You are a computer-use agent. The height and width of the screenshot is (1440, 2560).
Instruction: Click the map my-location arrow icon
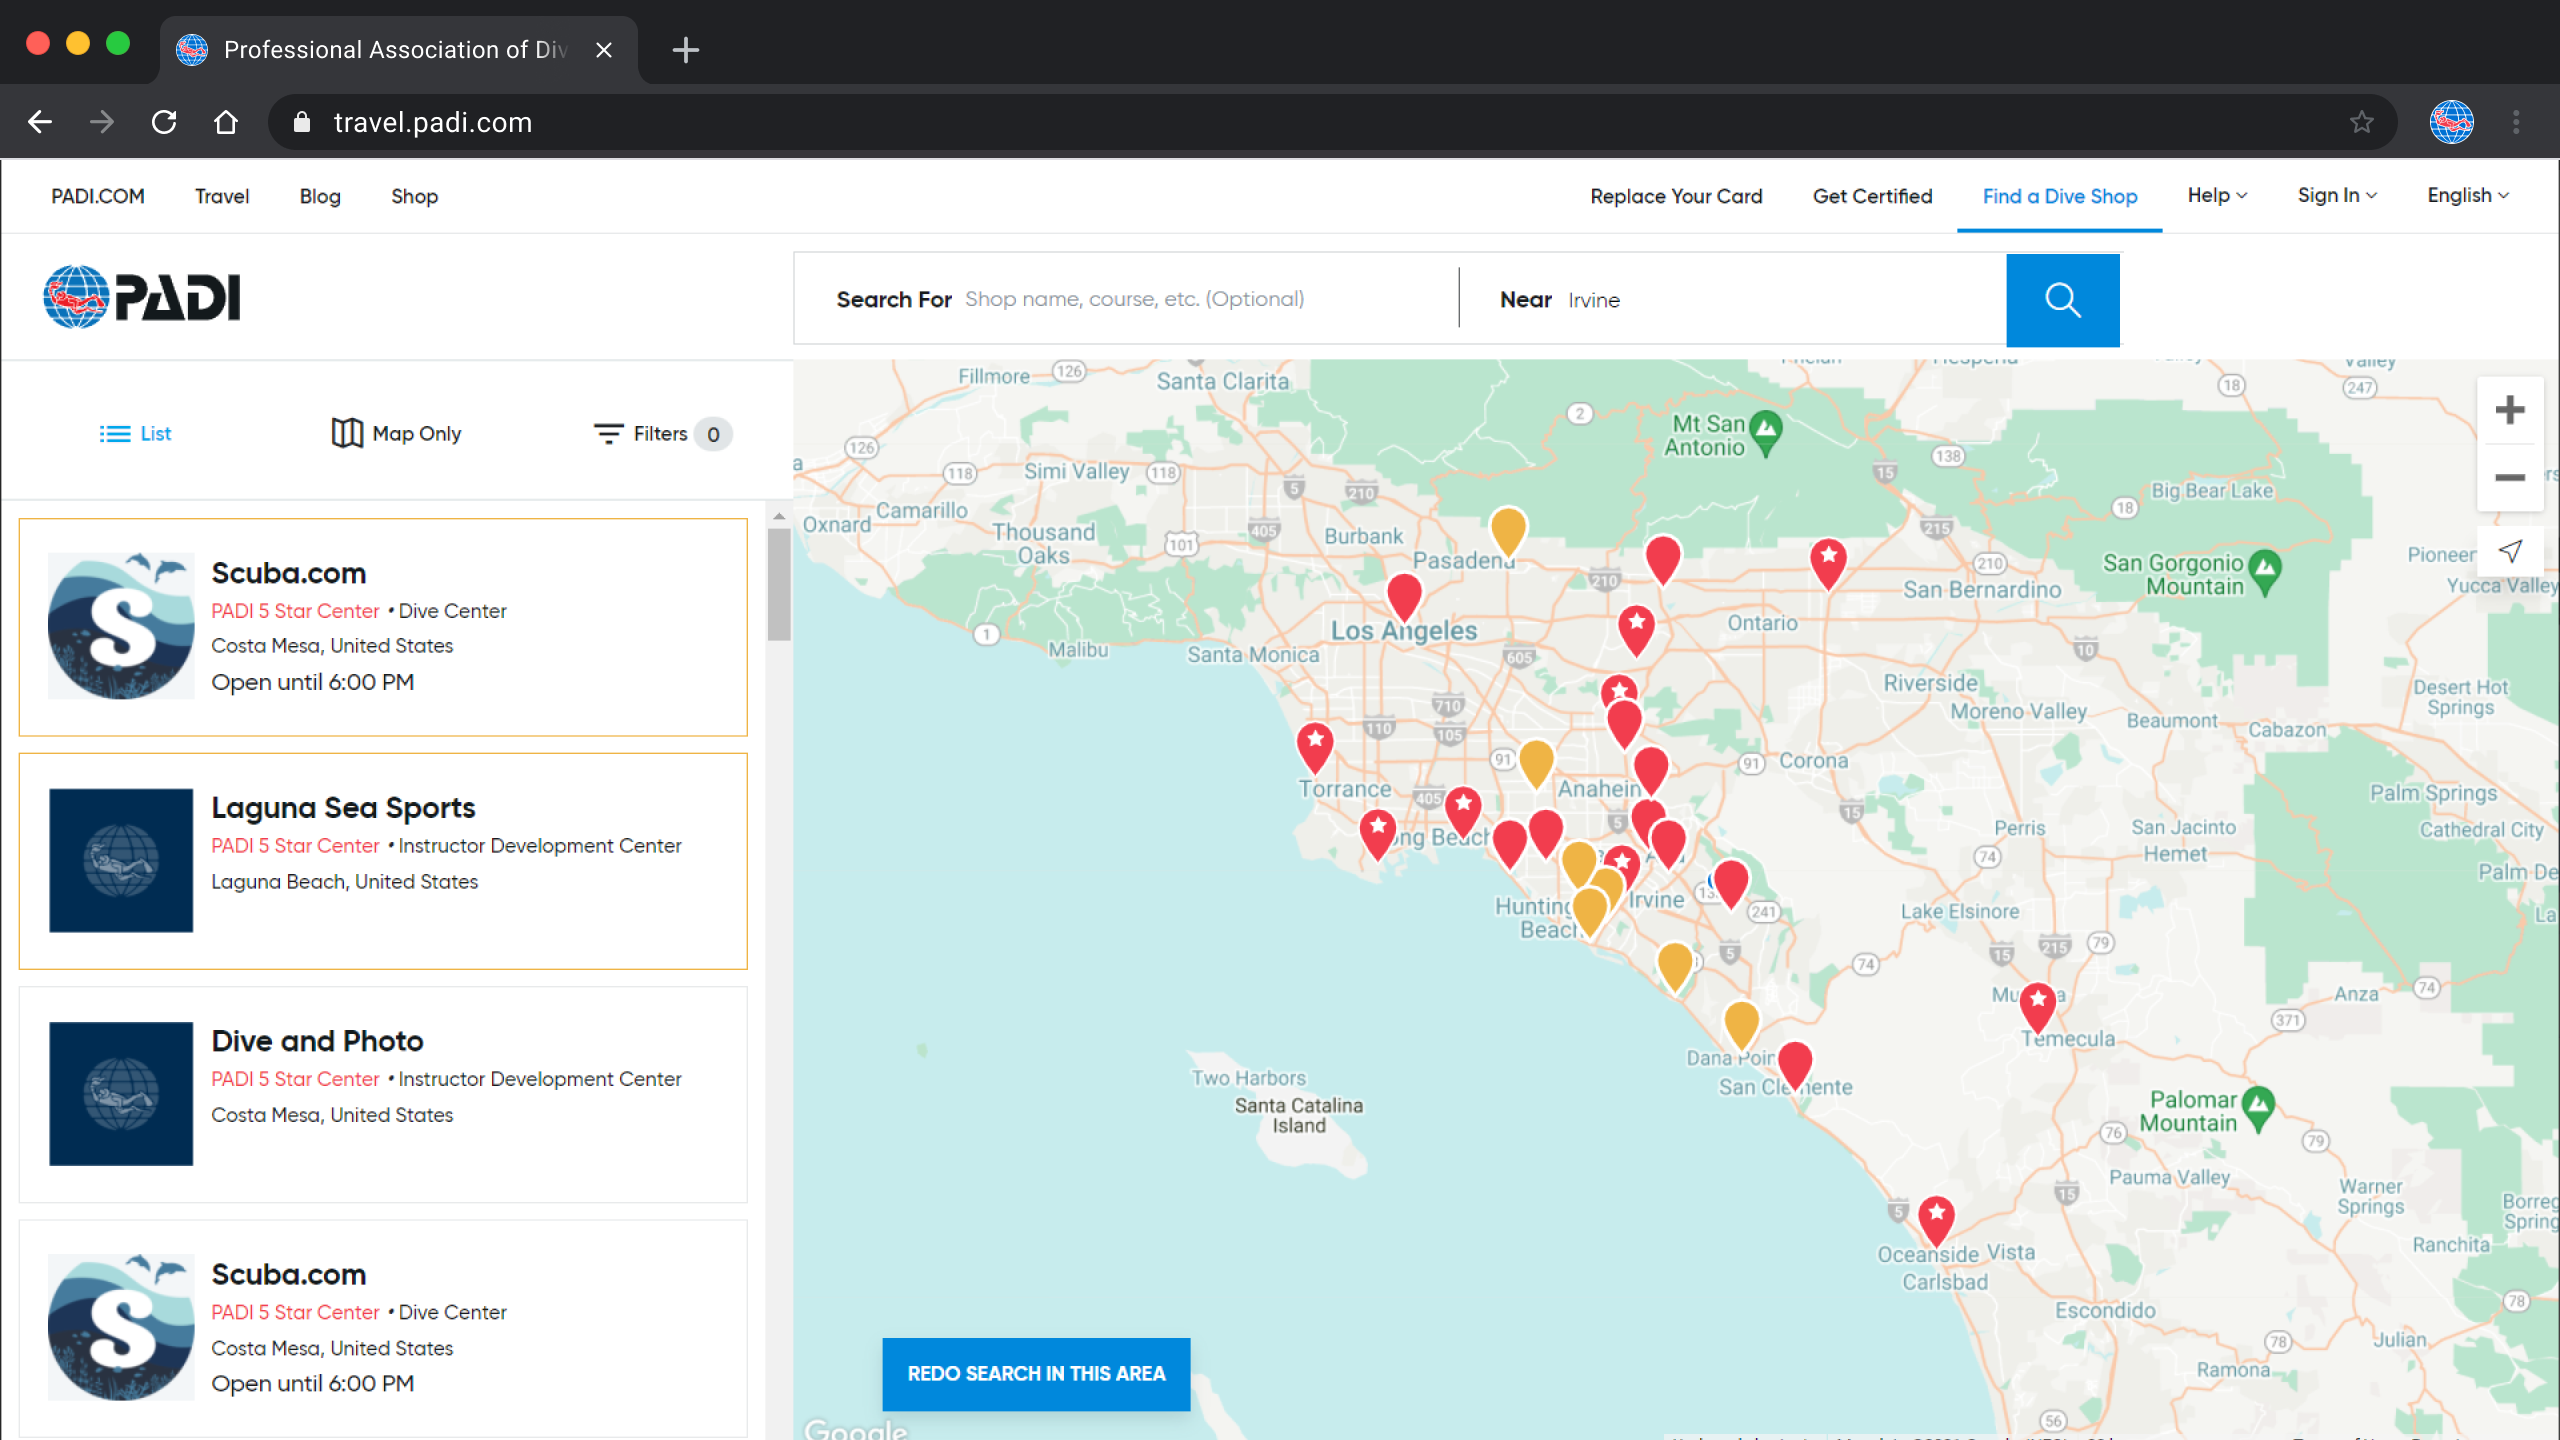coord(2509,551)
